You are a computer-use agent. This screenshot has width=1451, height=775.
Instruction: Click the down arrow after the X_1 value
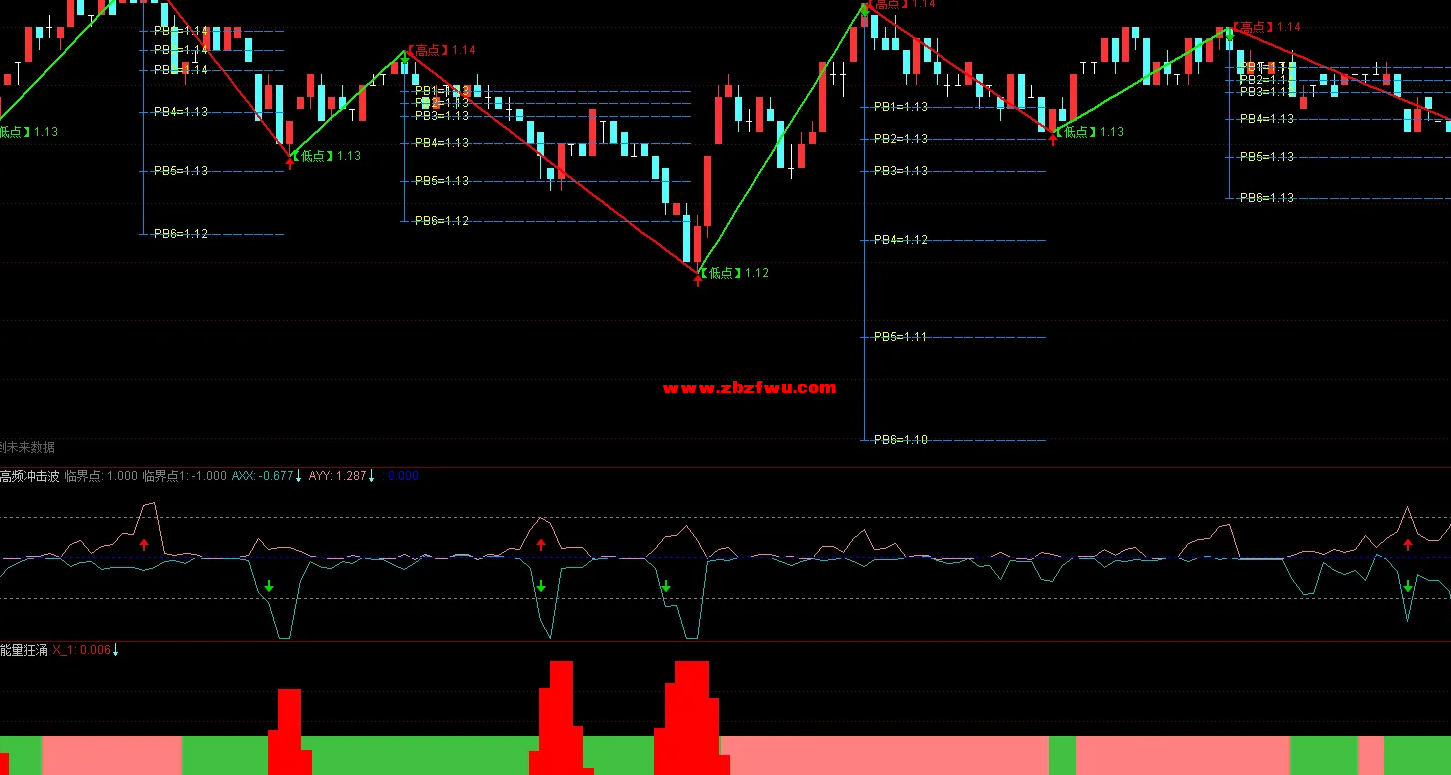tap(115, 650)
